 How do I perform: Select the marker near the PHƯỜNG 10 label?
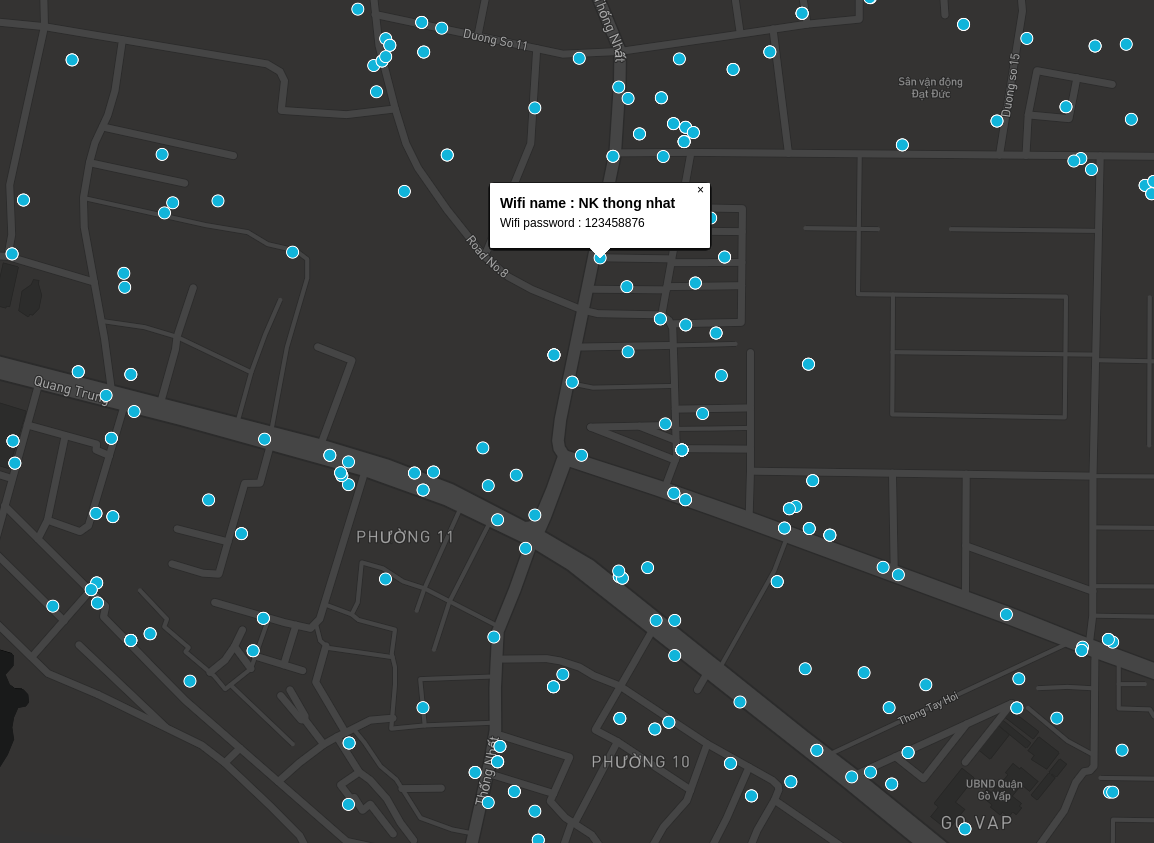click(654, 730)
